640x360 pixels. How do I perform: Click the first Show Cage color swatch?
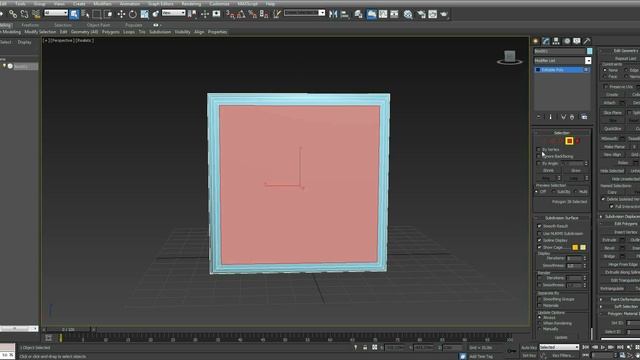(575, 247)
